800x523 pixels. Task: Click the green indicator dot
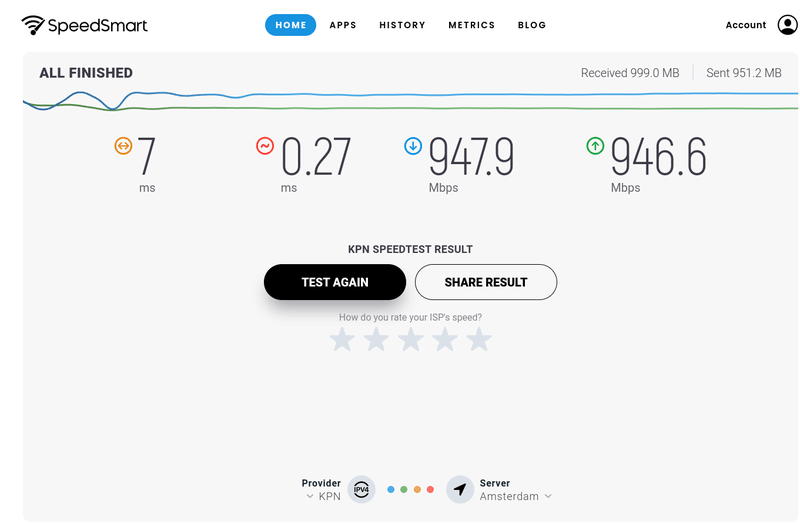click(404, 489)
